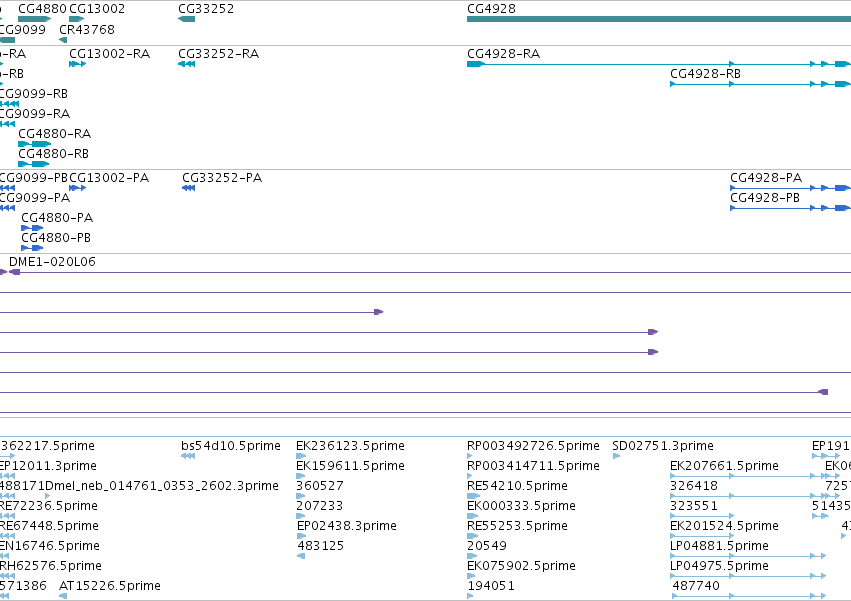Click the EK201524.5prime EST label
Screen dimensions: 851x601
tap(724, 526)
